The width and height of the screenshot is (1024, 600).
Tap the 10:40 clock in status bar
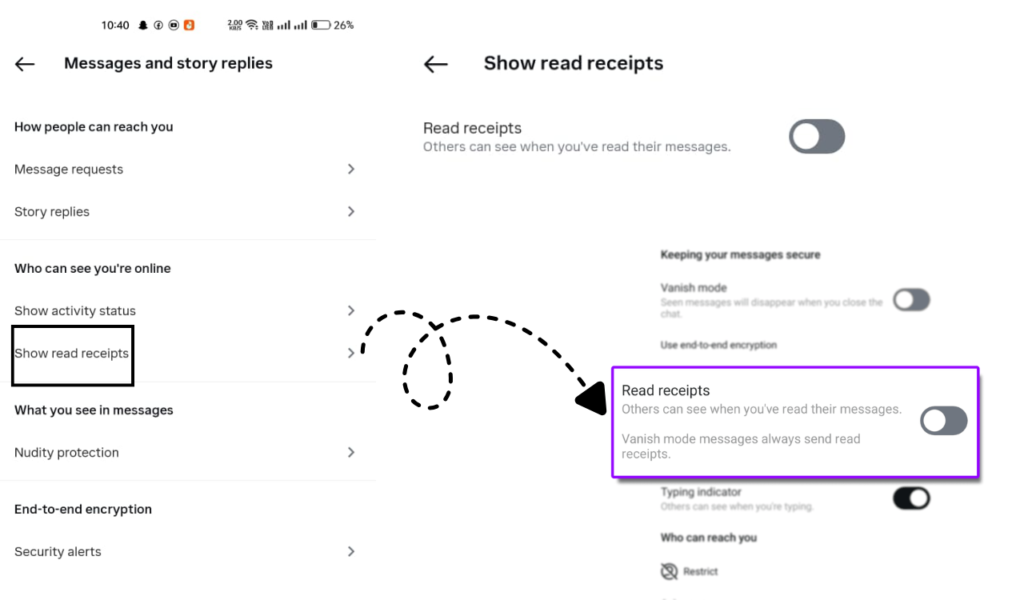(115, 25)
